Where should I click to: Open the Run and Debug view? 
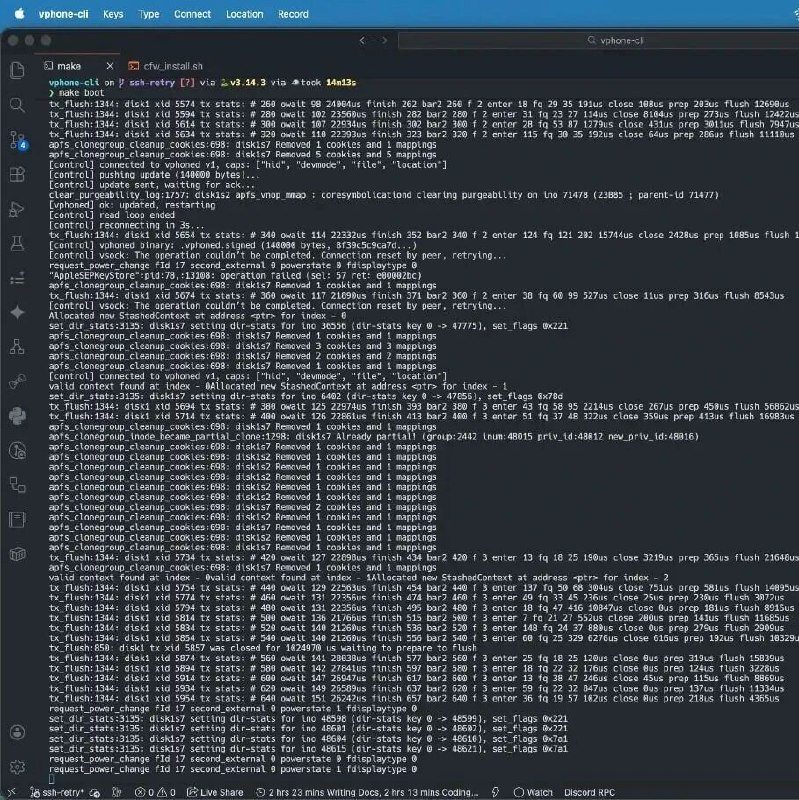[17, 209]
